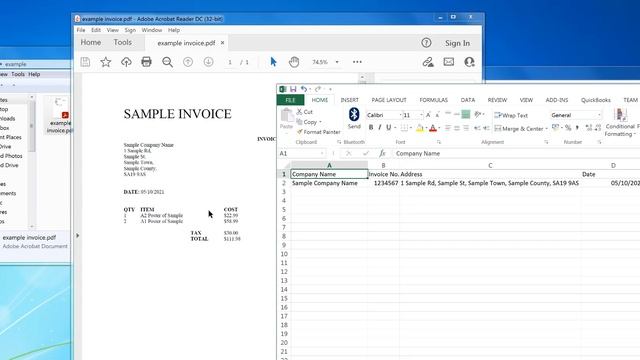640x360 pixels.
Task: Cut selection in Excel ribbon
Action: [304, 112]
